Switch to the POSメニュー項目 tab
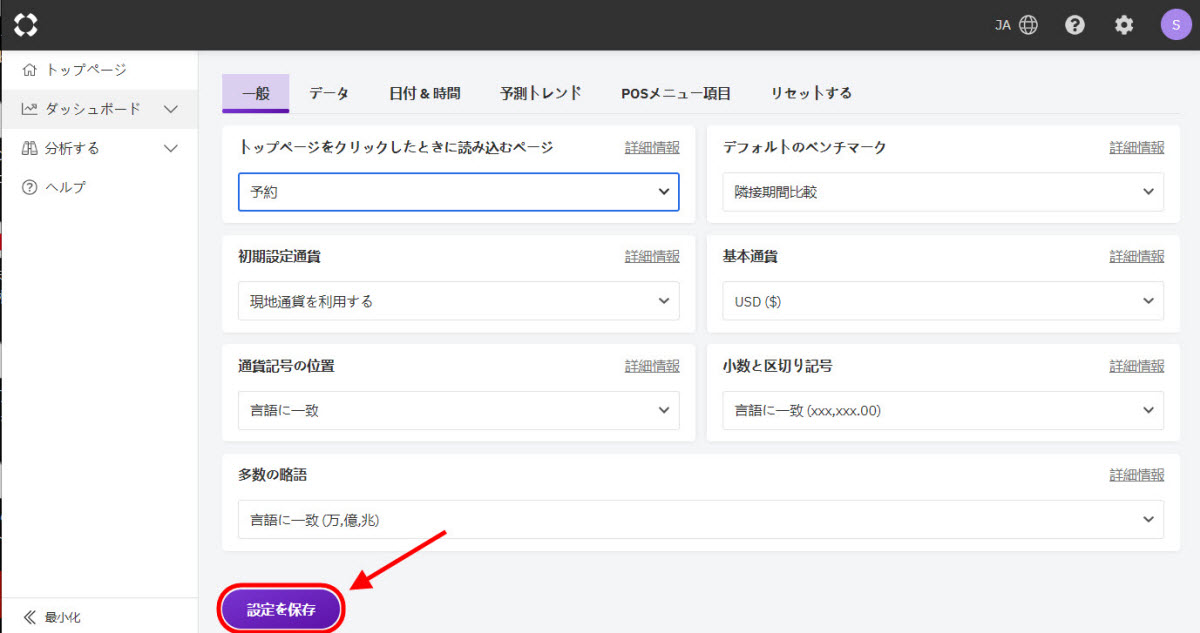1200x633 pixels. [x=676, y=93]
